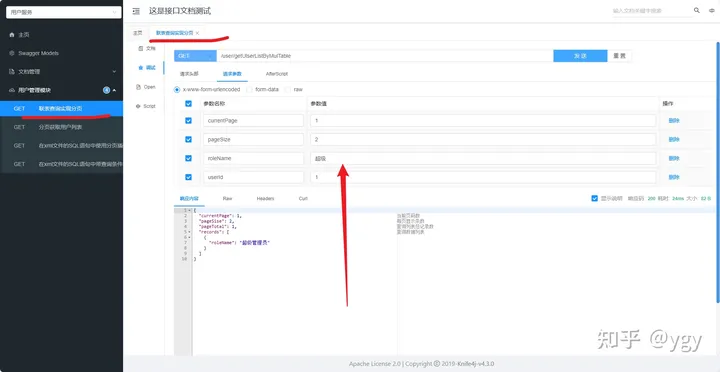Open the GET method dropdown
The height and width of the screenshot is (372, 720).
195,56
